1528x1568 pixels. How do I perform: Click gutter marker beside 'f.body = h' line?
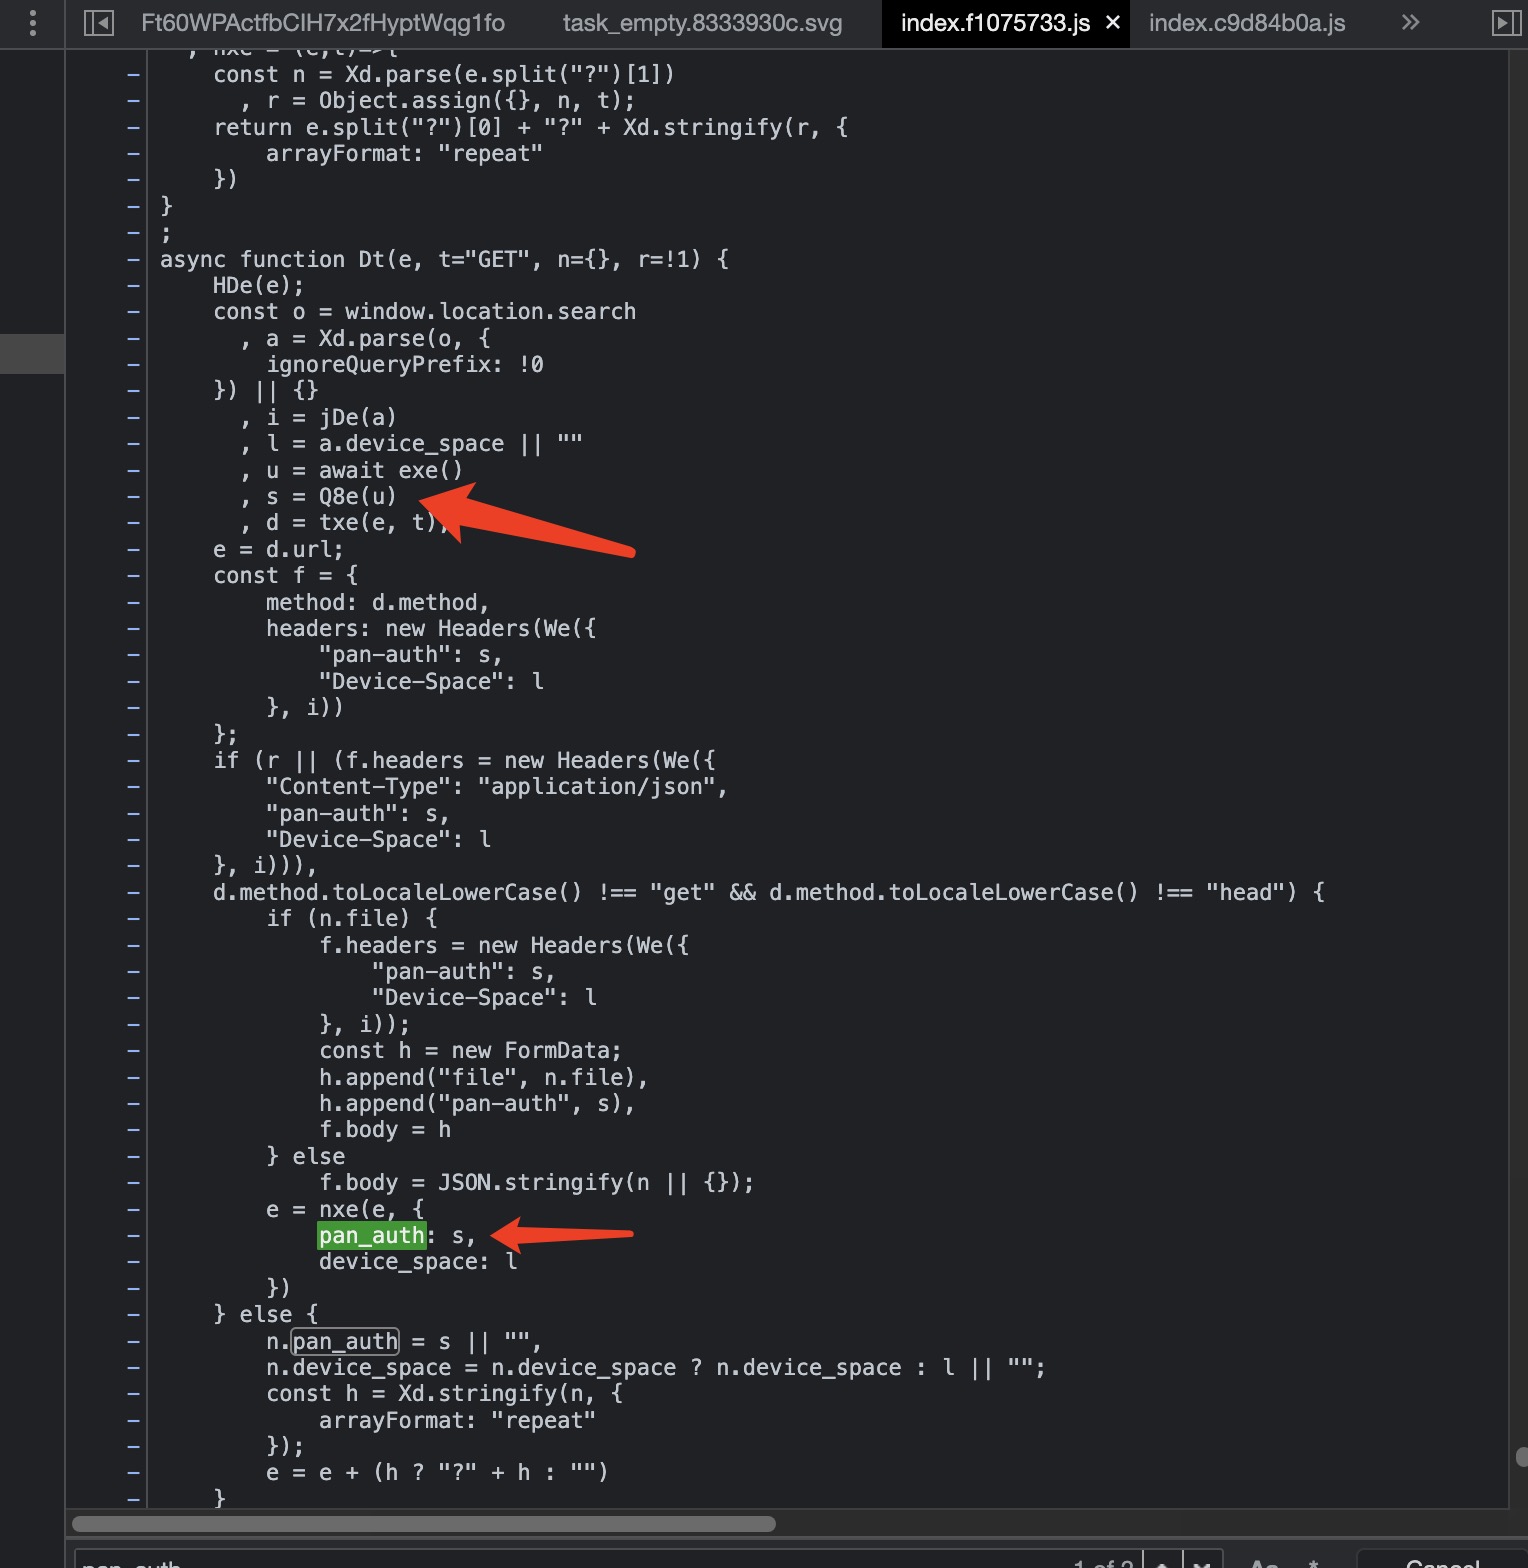tap(133, 1129)
